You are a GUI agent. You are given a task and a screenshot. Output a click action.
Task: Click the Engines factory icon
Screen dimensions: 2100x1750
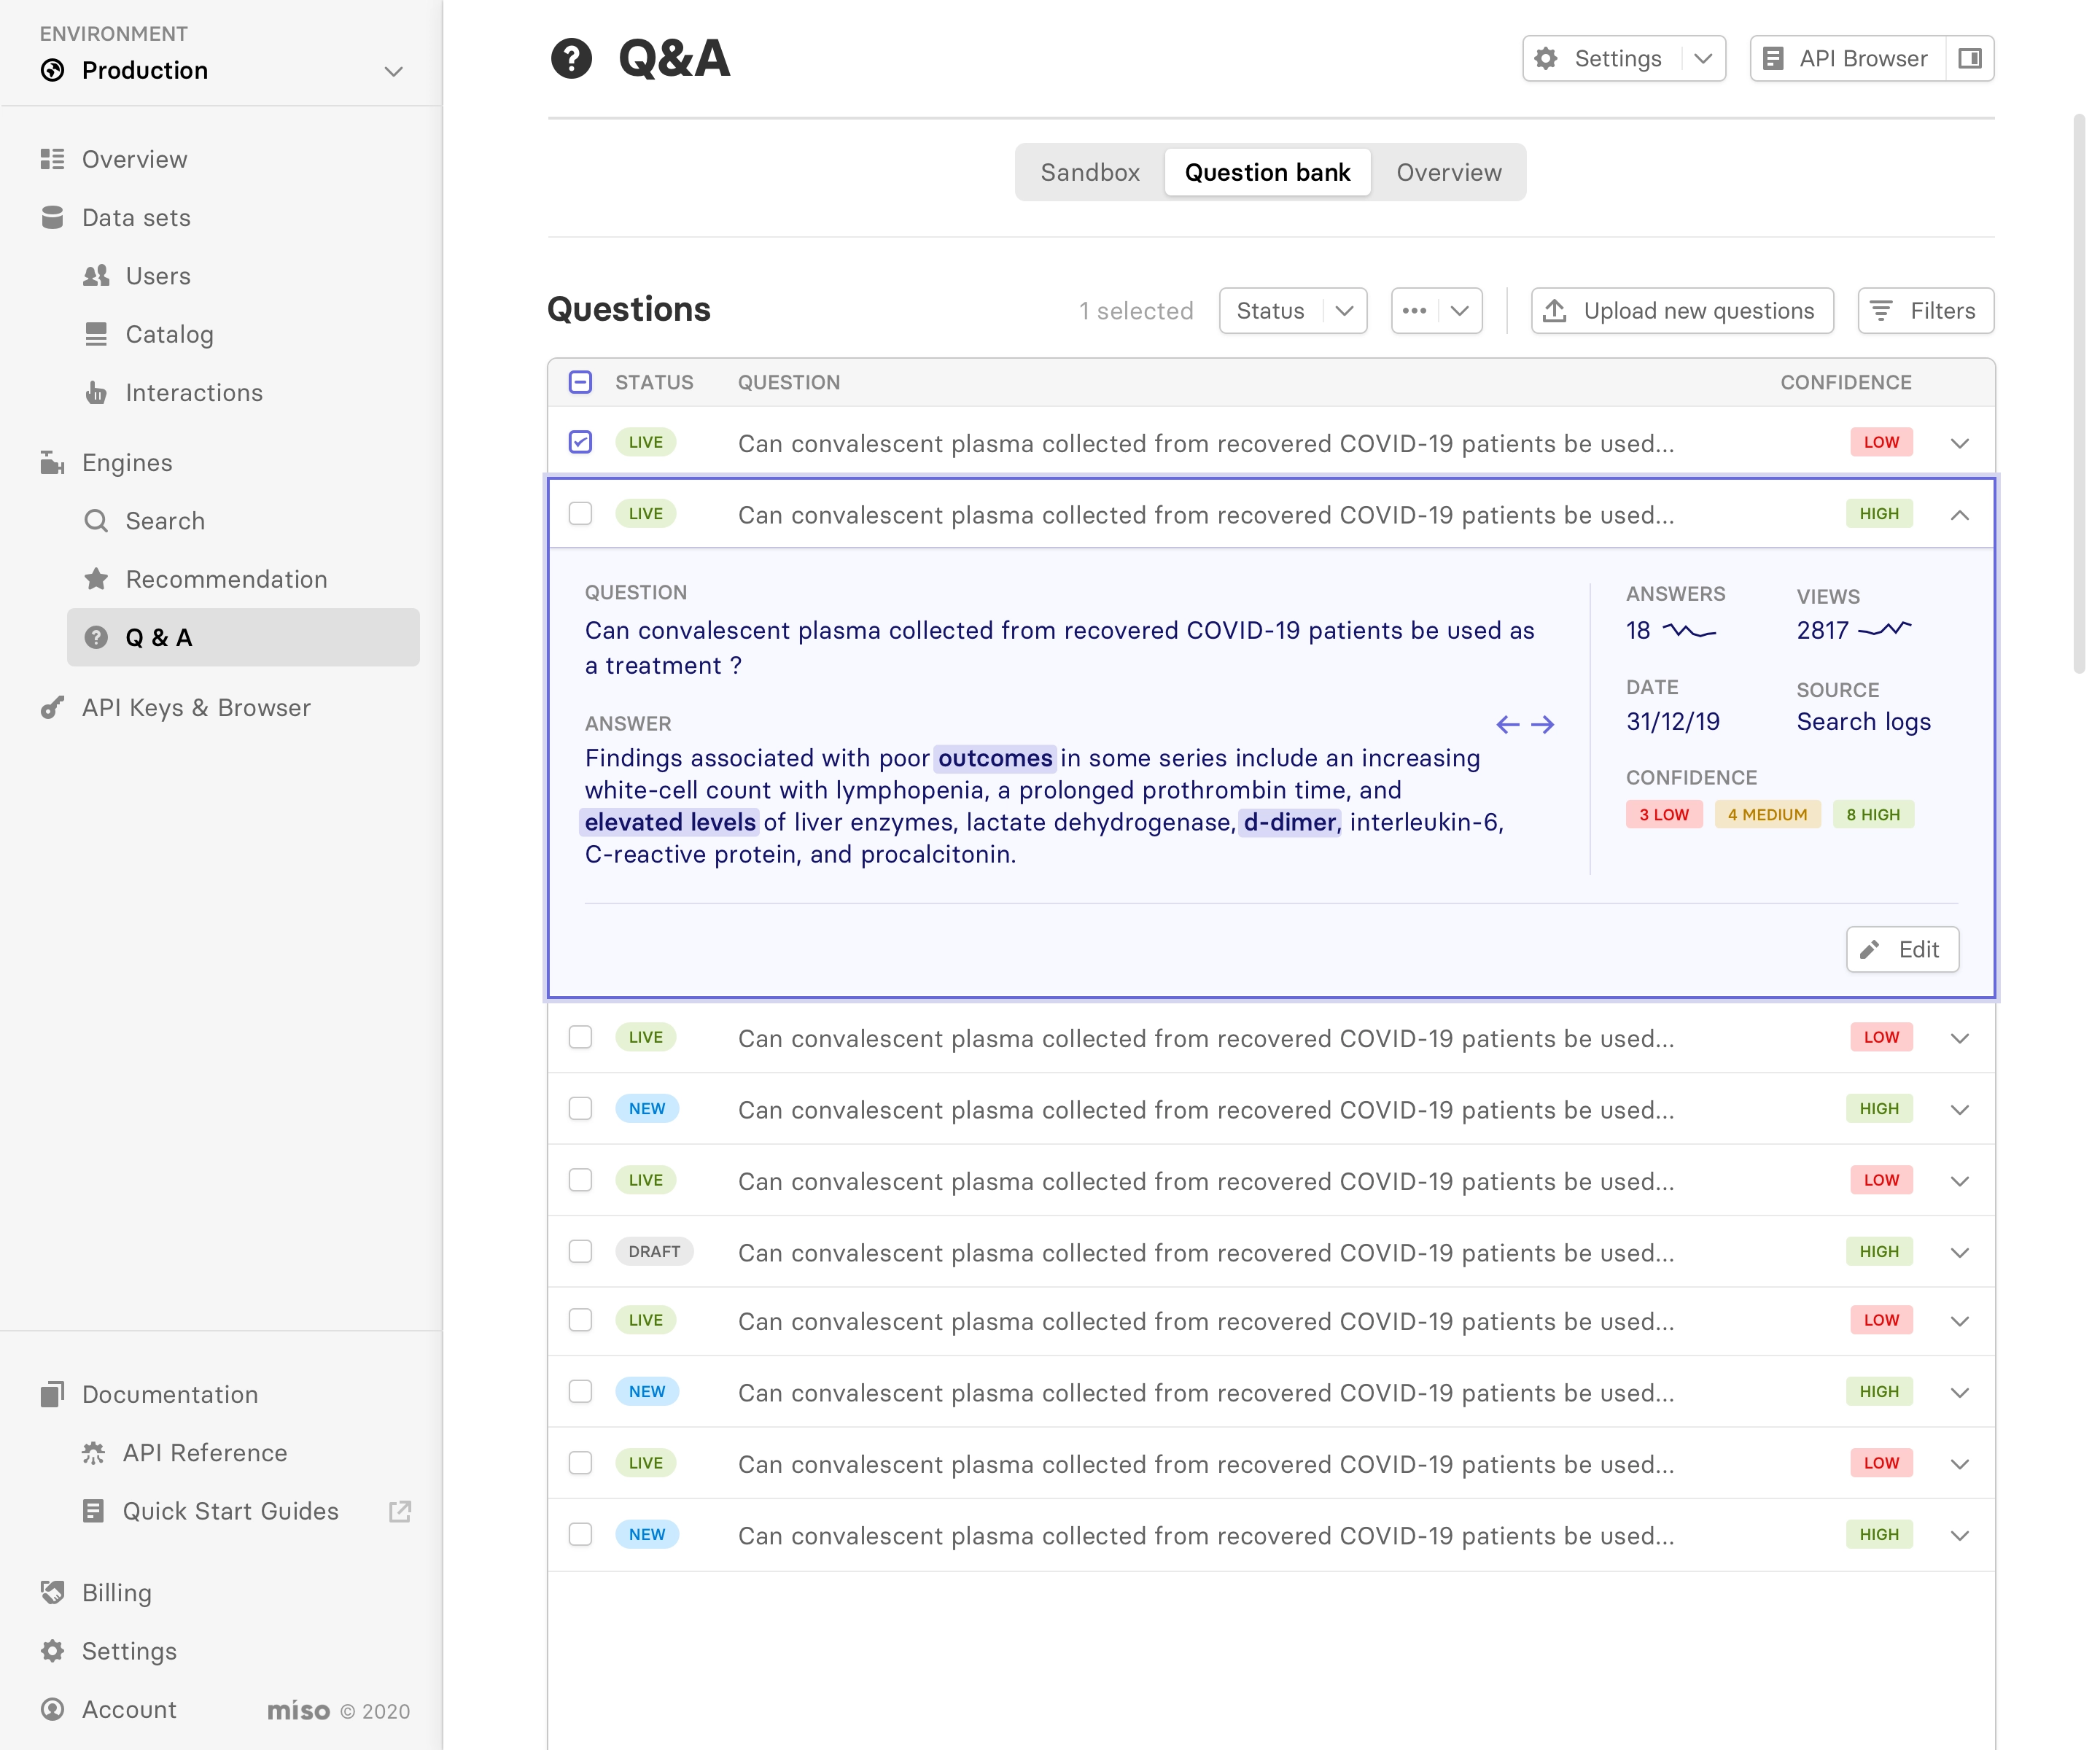[52, 462]
